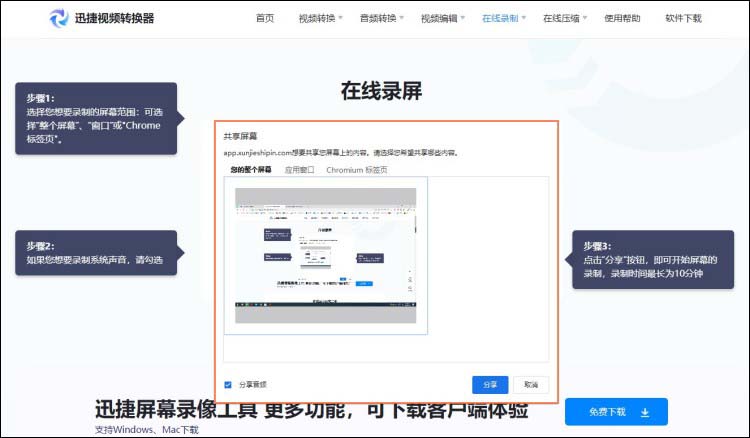Open the 音频转换 menu

(x=378, y=18)
